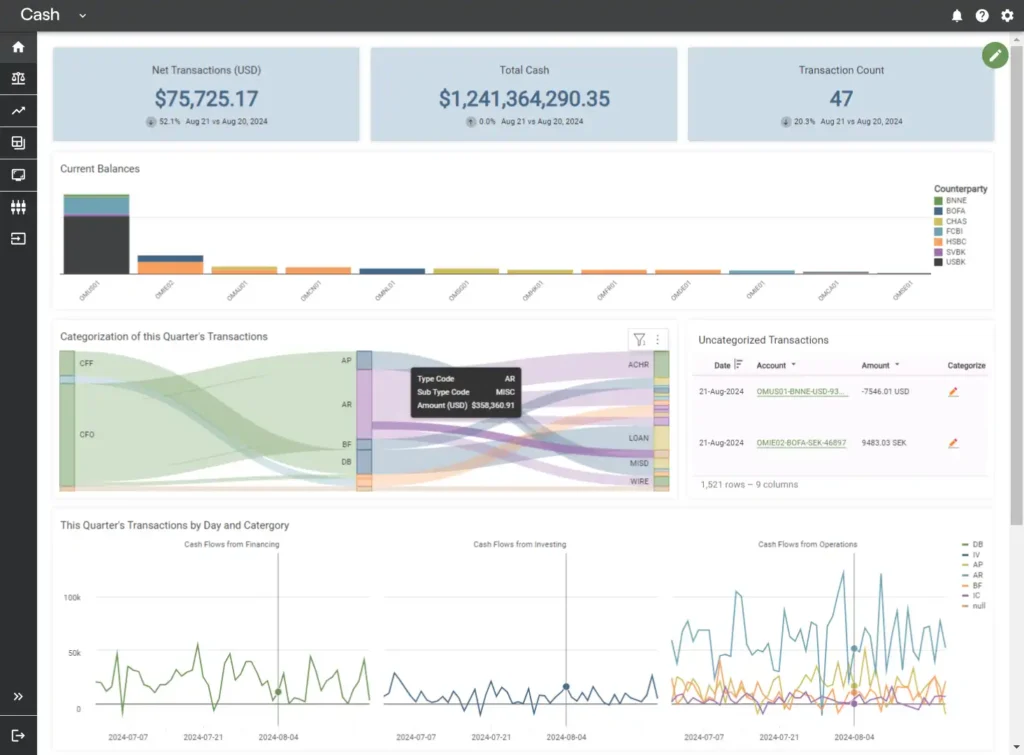This screenshot has width=1024, height=755.
Task: Click the CHAS counterparty legend swatch
Action: pos(938,221)
